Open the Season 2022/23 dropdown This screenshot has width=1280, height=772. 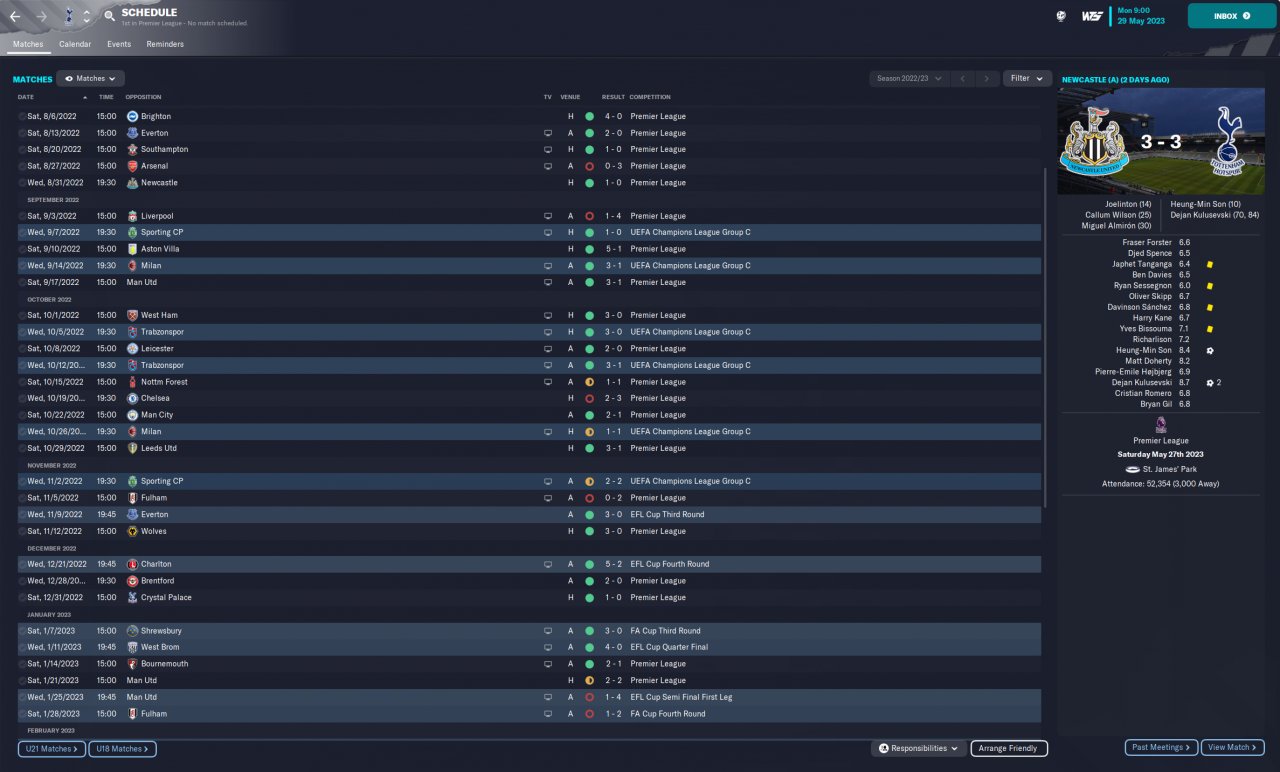click(x=909, y=78)
